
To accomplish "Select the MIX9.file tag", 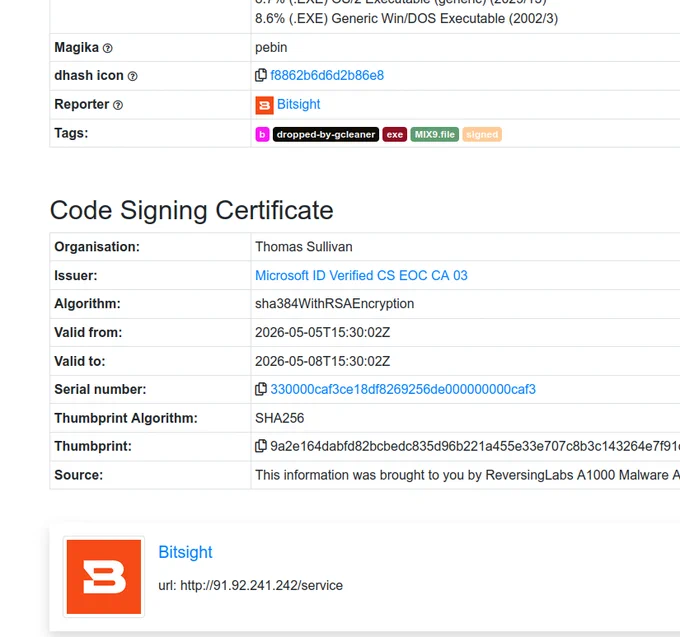I will [435, 134].
